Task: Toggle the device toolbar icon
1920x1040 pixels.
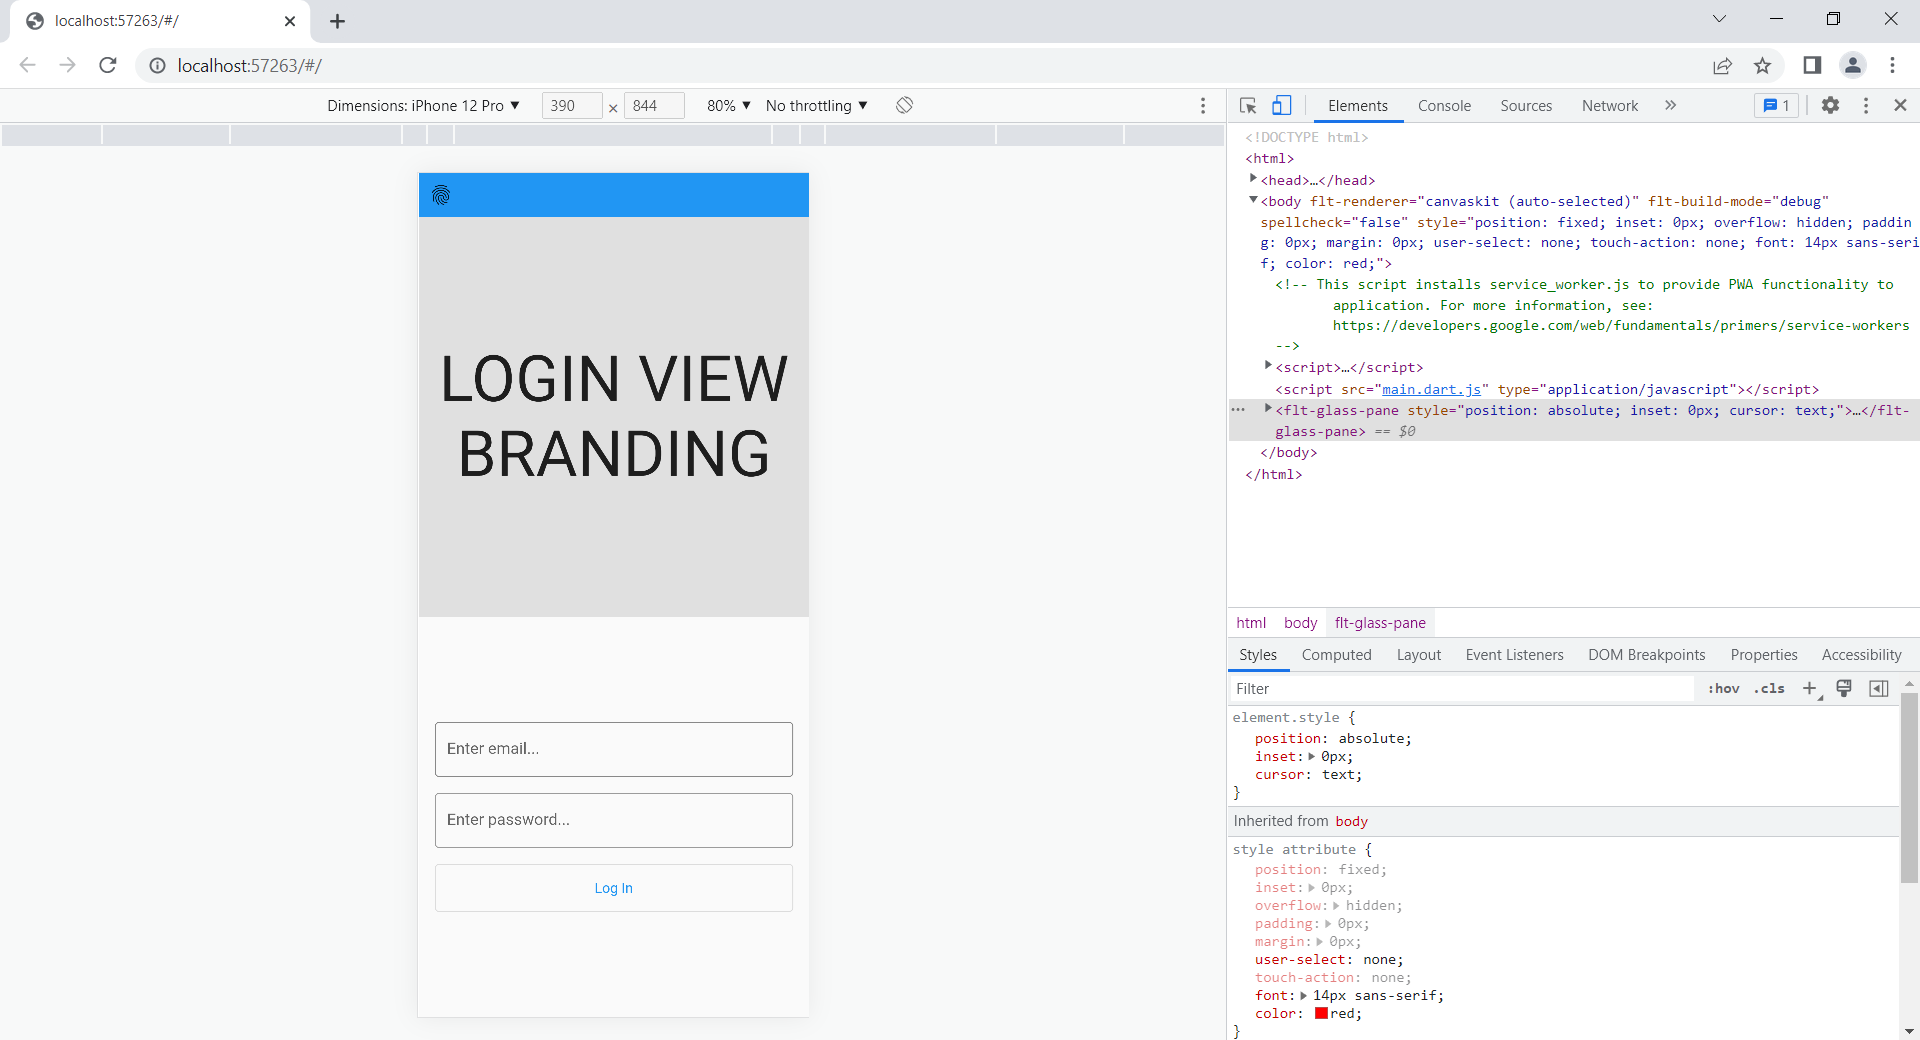Action: point(1282,105)
